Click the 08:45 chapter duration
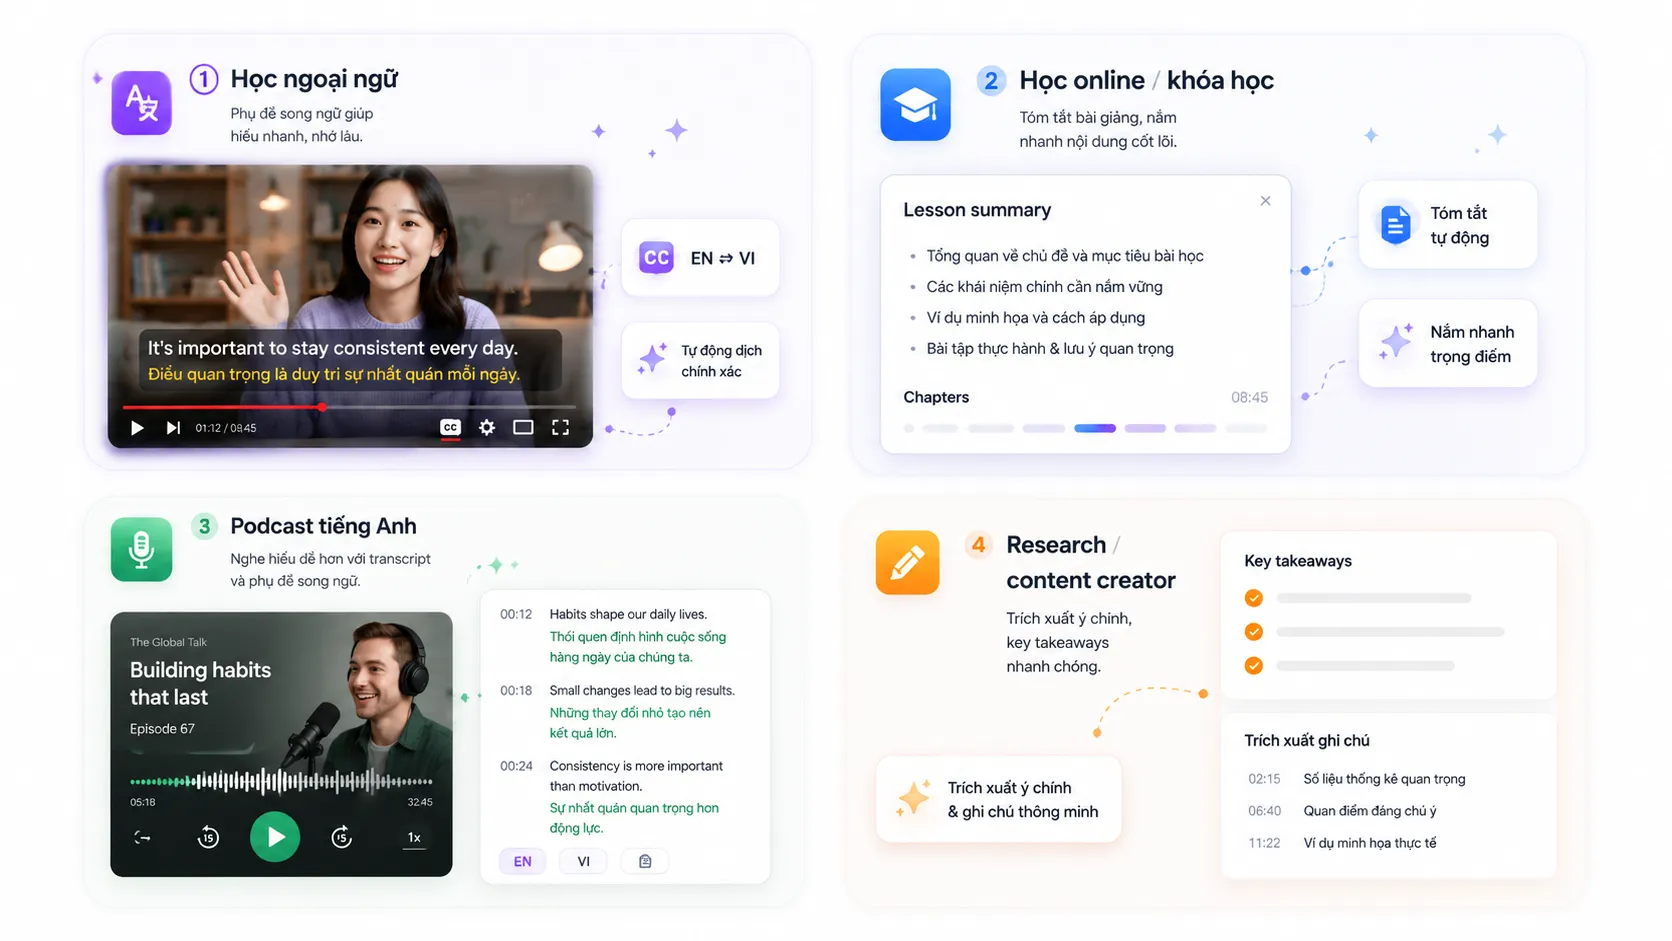1672x941 pixels. tap(1249, 398)
